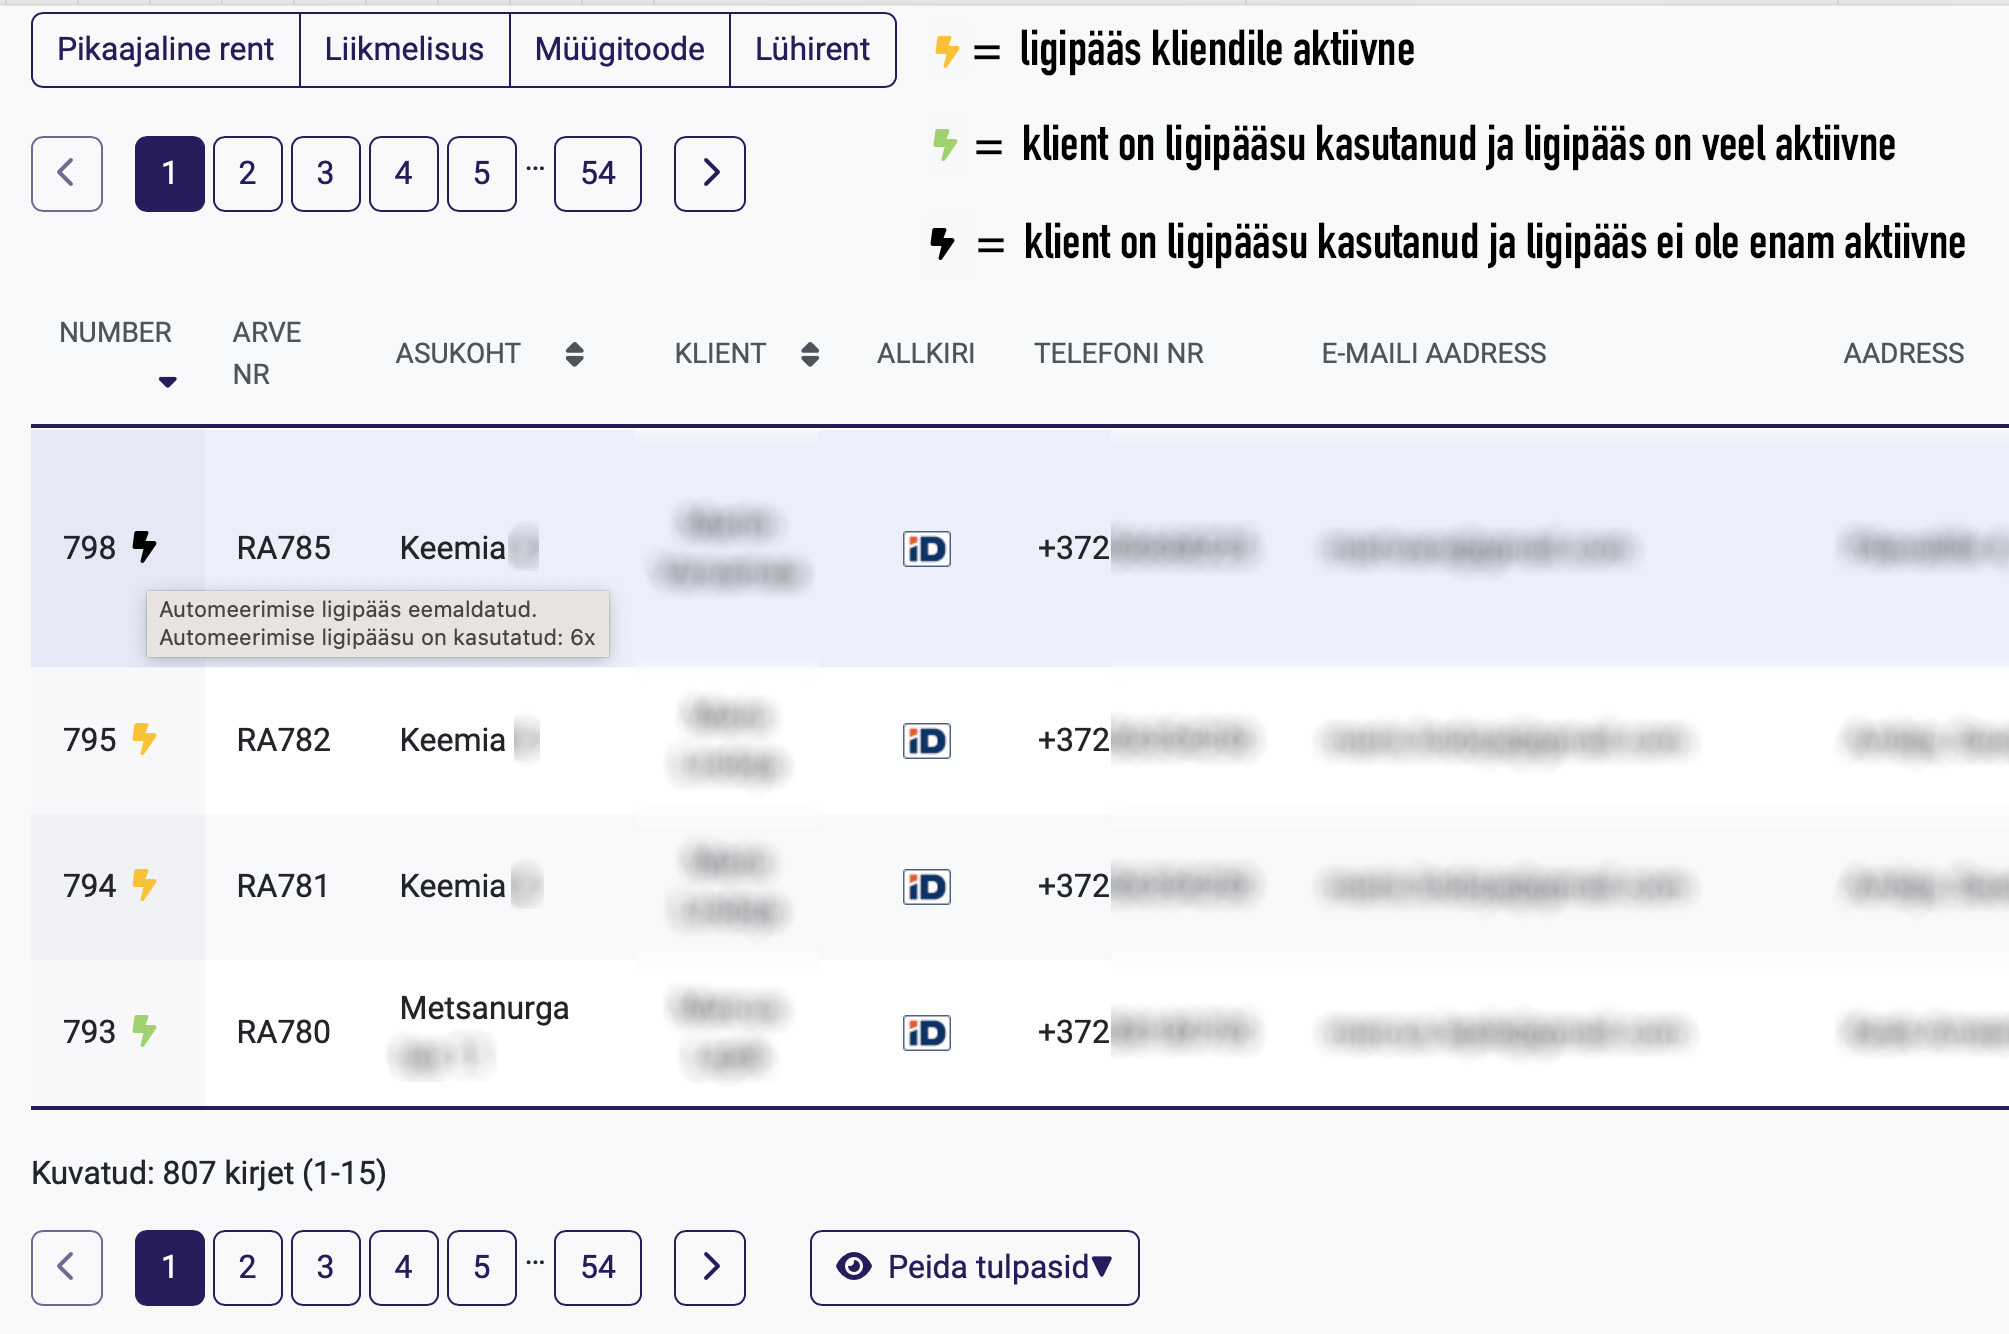Click the ID-card signature icon in row RA785
Image resolution: width=2009 pixels, height=1334 pixels.
coord(926,549)
